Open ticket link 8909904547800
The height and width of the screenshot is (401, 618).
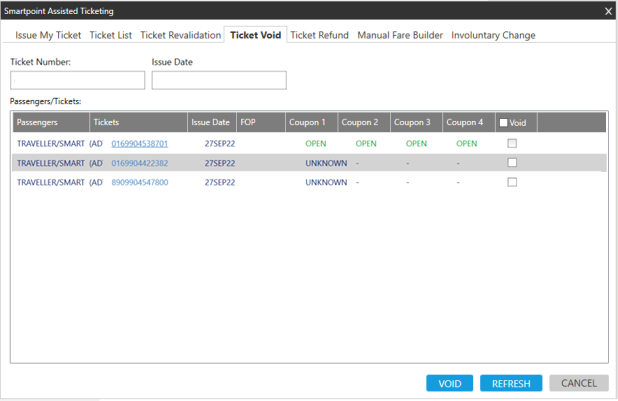click(x=139, y=183)
